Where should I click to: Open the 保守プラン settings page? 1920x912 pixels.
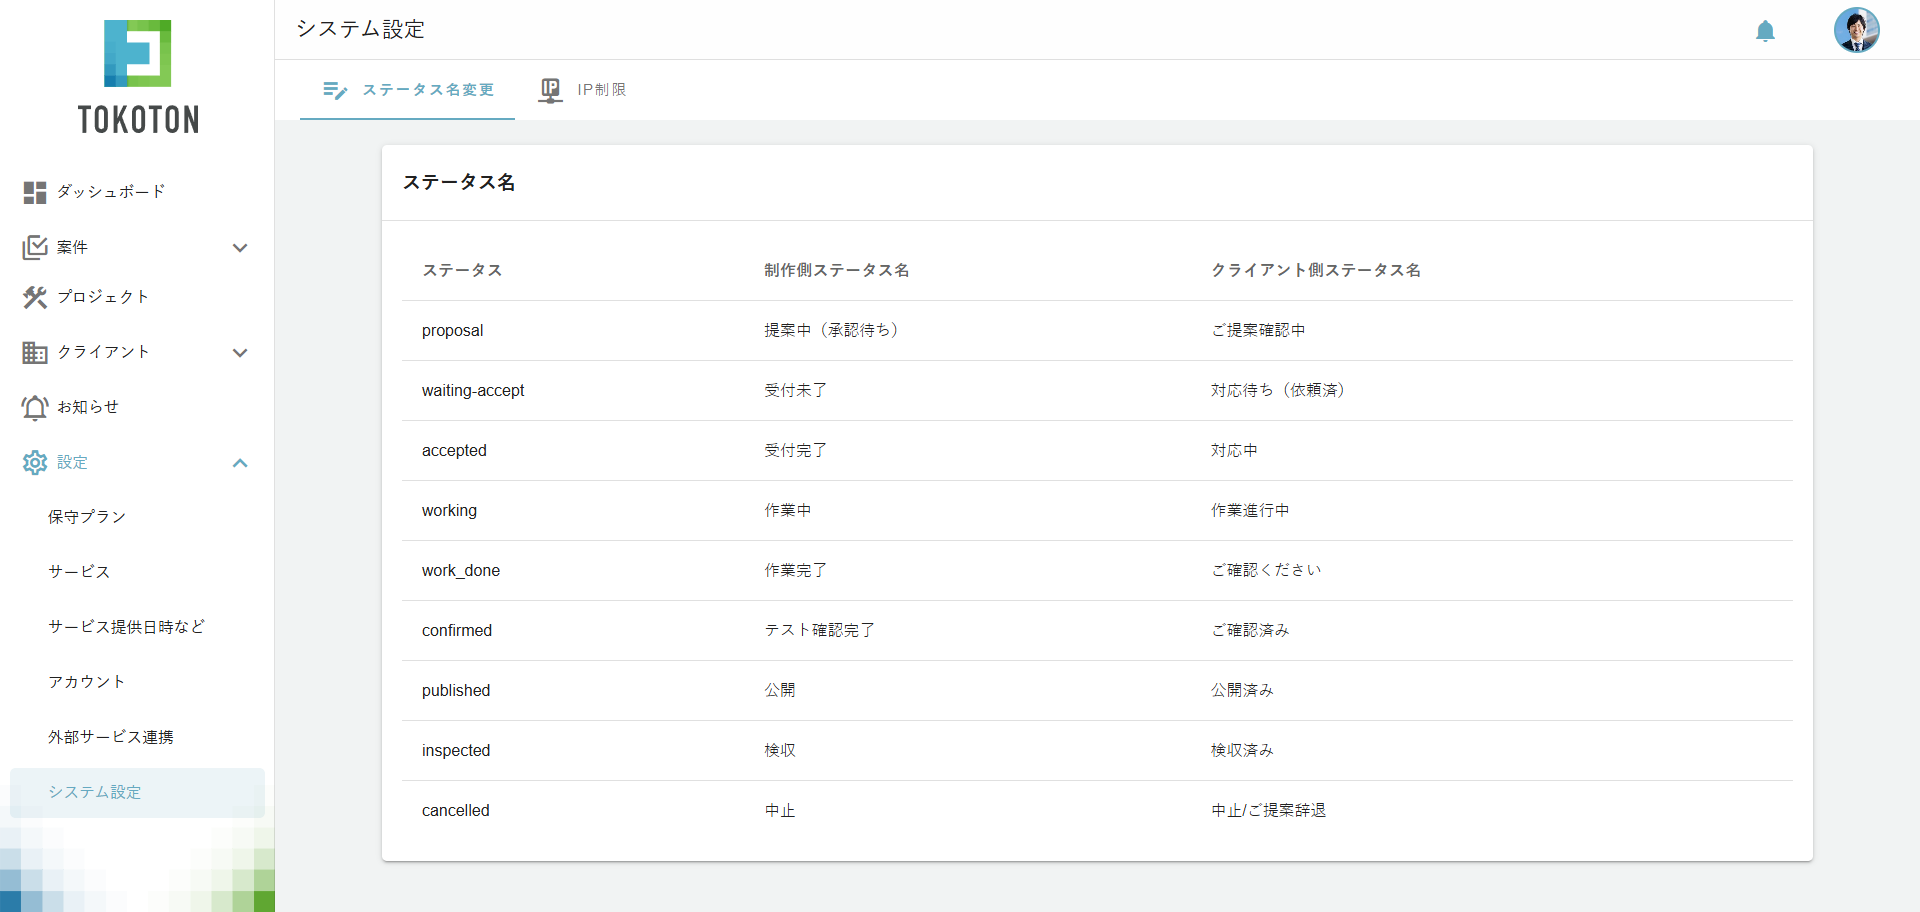[x=88, y=517]
